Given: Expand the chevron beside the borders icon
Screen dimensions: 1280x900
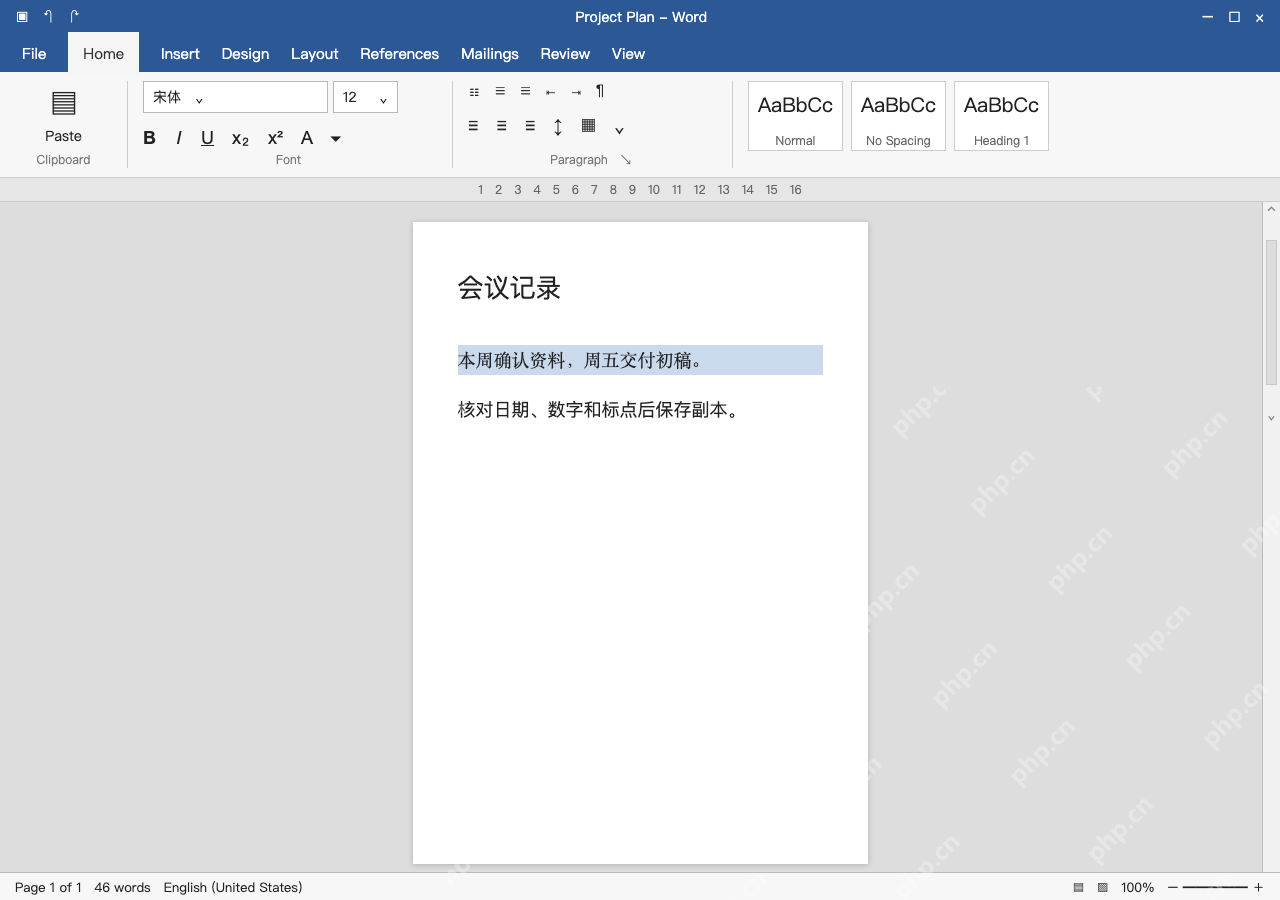Looking at the screenshot, I should click(x=619, y=130).
